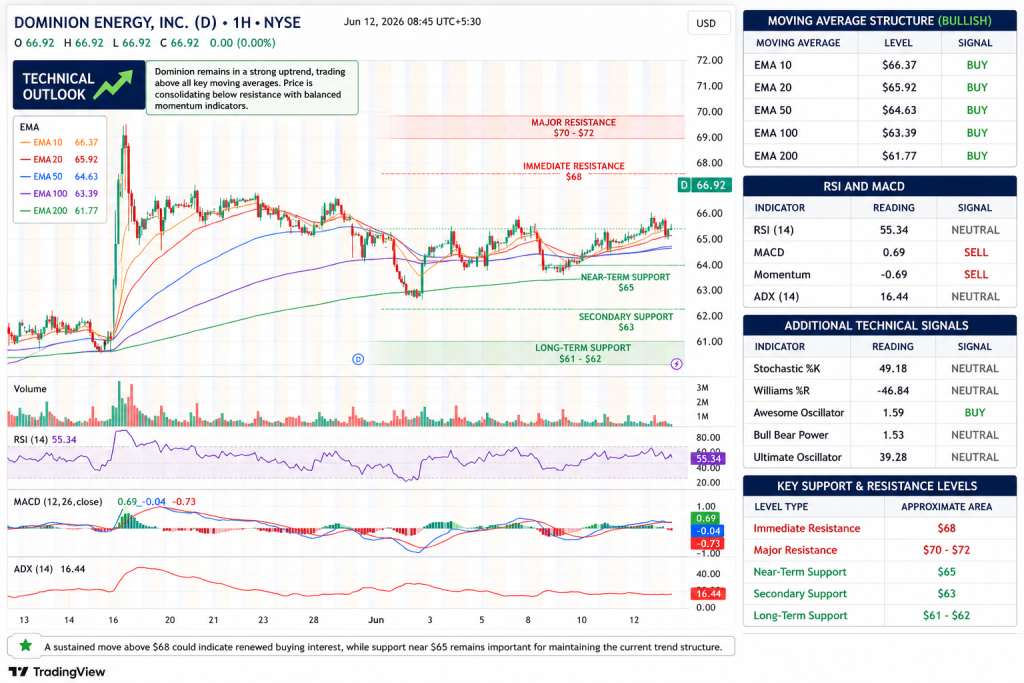Click Immediate Resistance row in levels table
The width and height of the screenshot is (1024, 683).
pos(880,528)
